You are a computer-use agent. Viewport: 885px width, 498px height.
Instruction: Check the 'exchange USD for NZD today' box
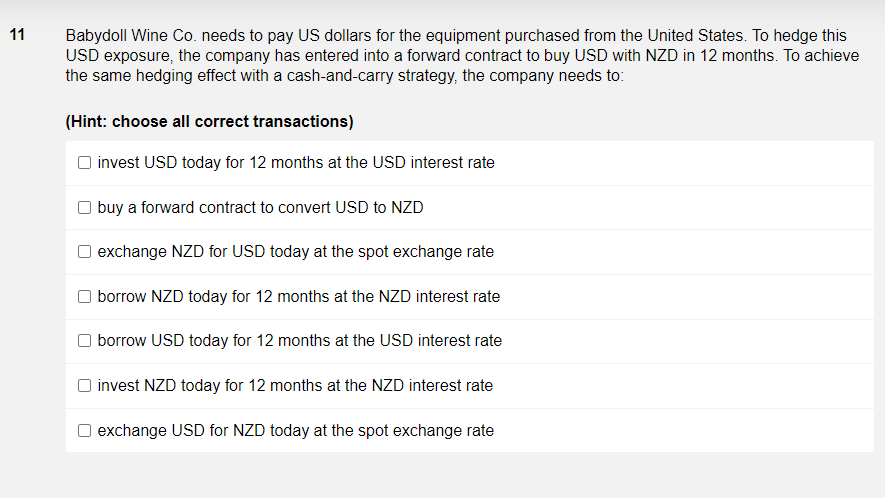point(85,431)
